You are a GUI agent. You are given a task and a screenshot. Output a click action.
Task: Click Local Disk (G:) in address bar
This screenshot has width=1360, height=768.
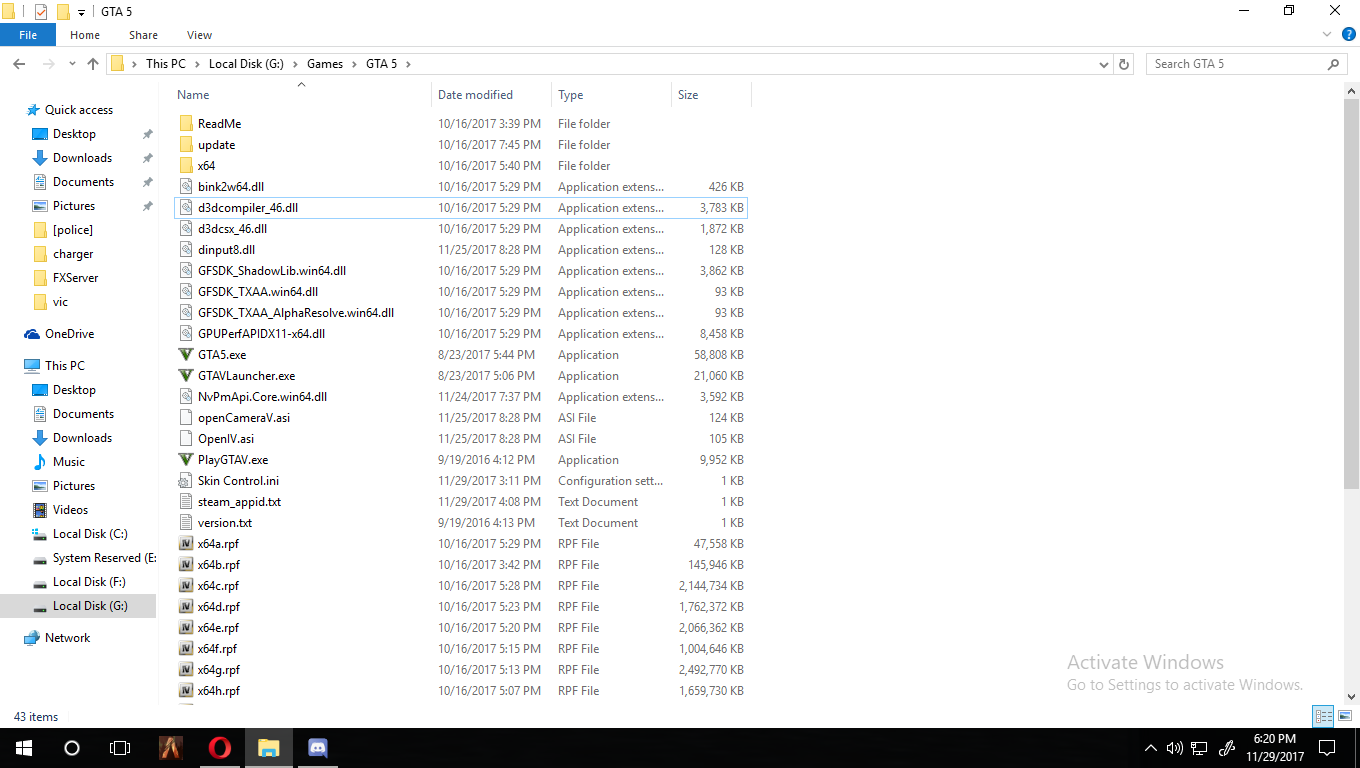[x=246, y=64]
